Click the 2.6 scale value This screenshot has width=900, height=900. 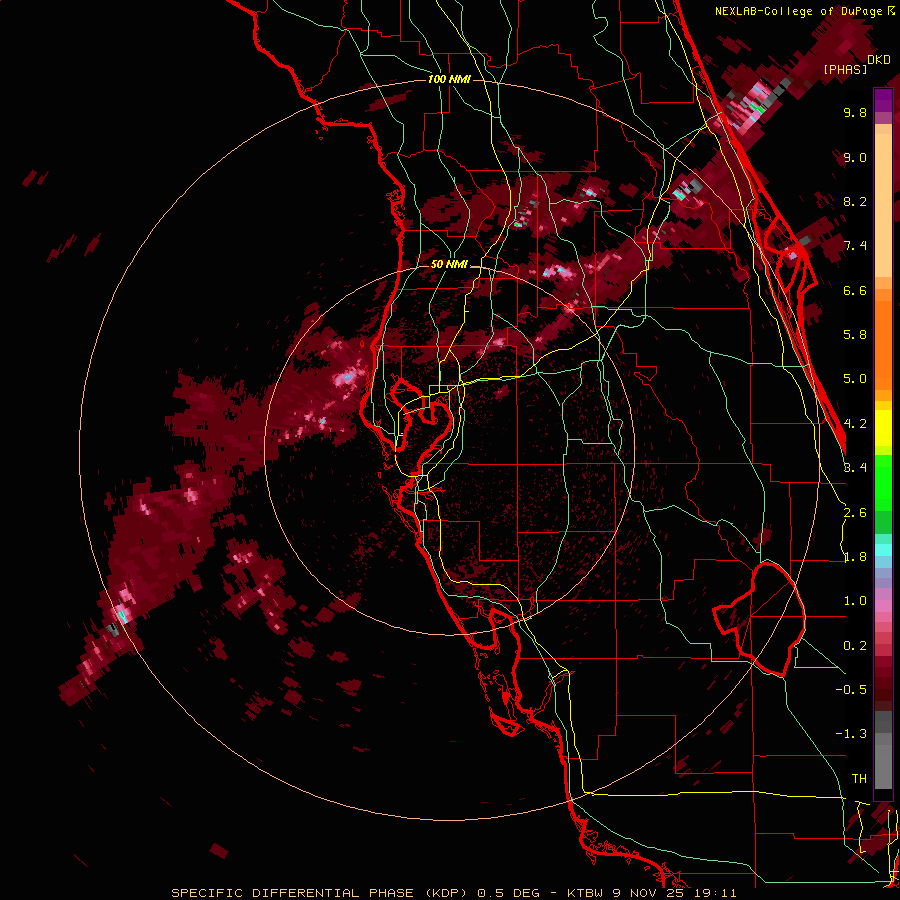[855, 513]
